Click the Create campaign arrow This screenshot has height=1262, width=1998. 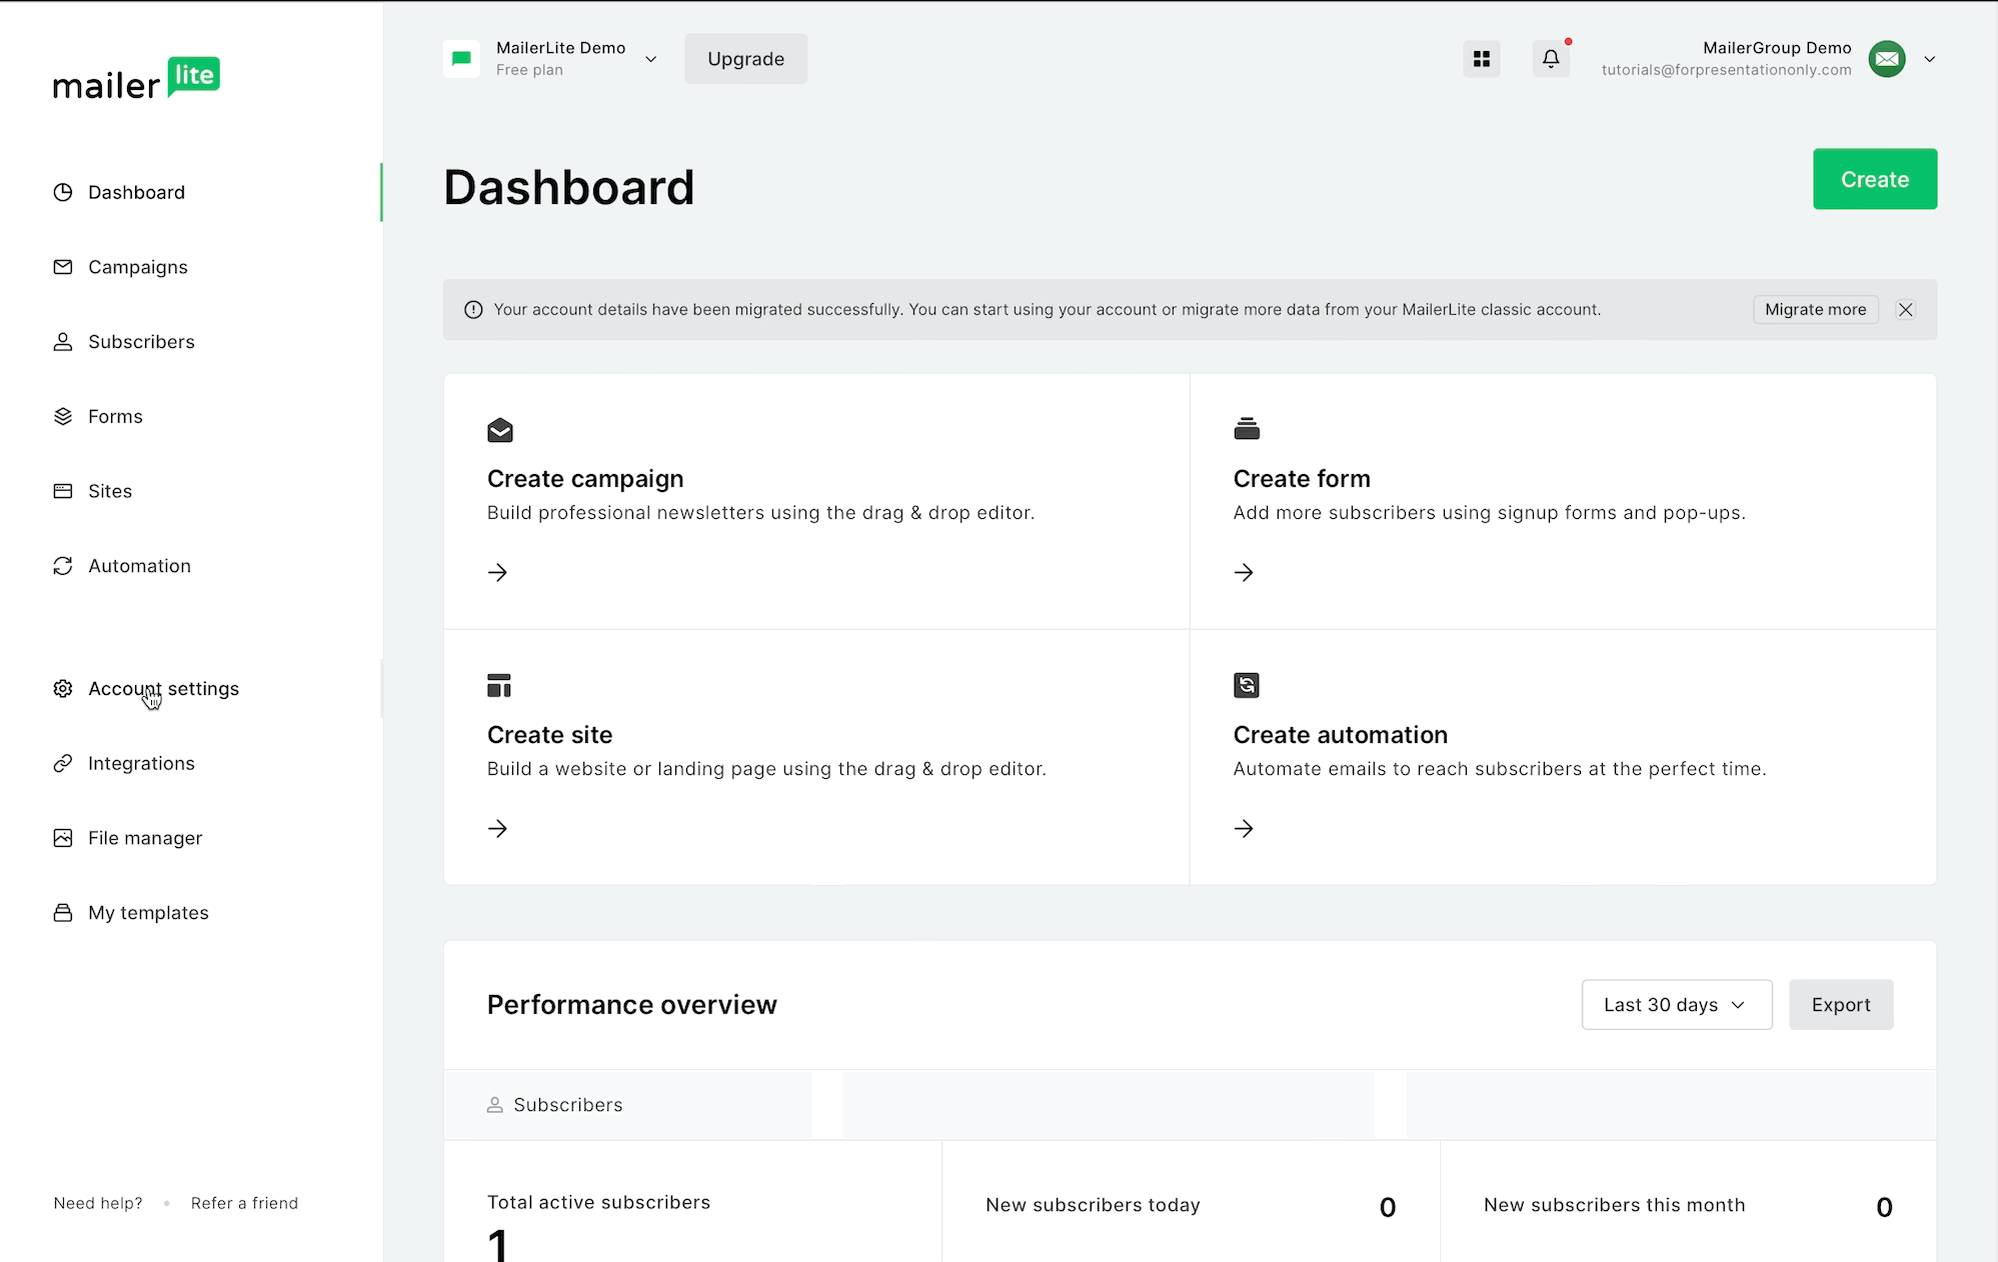(497, 572)
